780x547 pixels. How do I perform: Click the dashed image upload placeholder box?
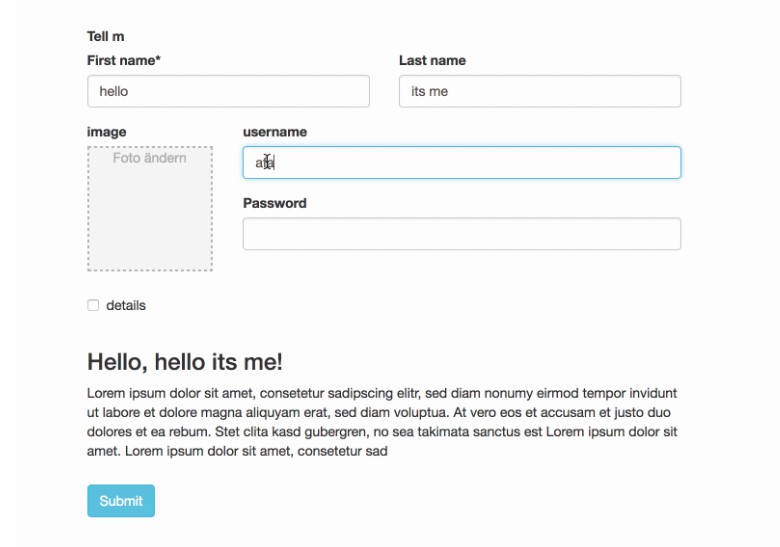(x=150, y=215)
